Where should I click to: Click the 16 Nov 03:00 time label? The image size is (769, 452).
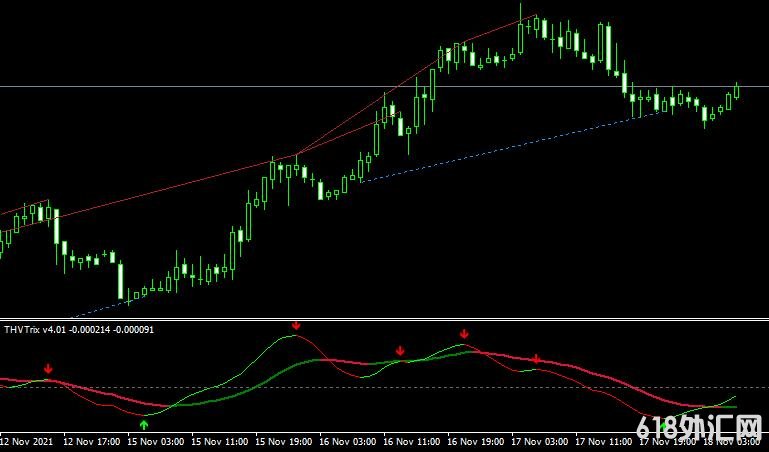click(x=348, y=442)
